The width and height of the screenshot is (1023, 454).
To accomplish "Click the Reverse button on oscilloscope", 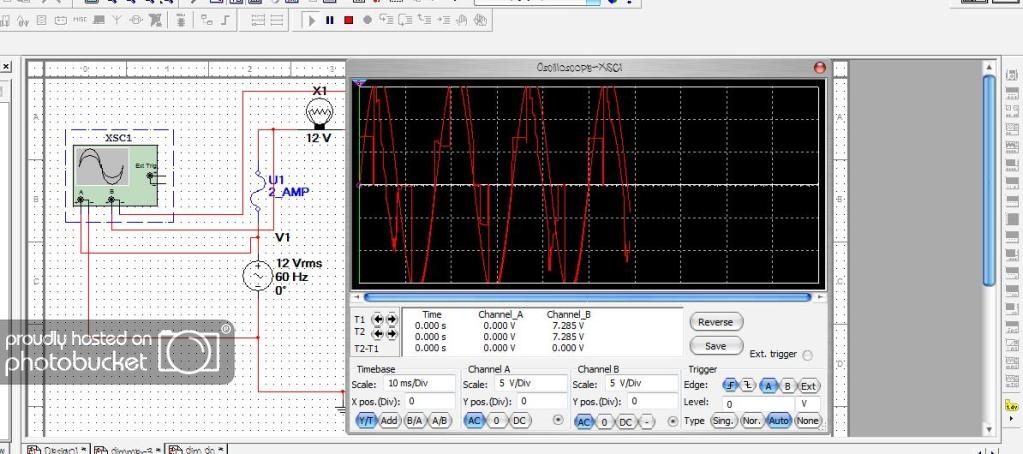I will 716,322.
